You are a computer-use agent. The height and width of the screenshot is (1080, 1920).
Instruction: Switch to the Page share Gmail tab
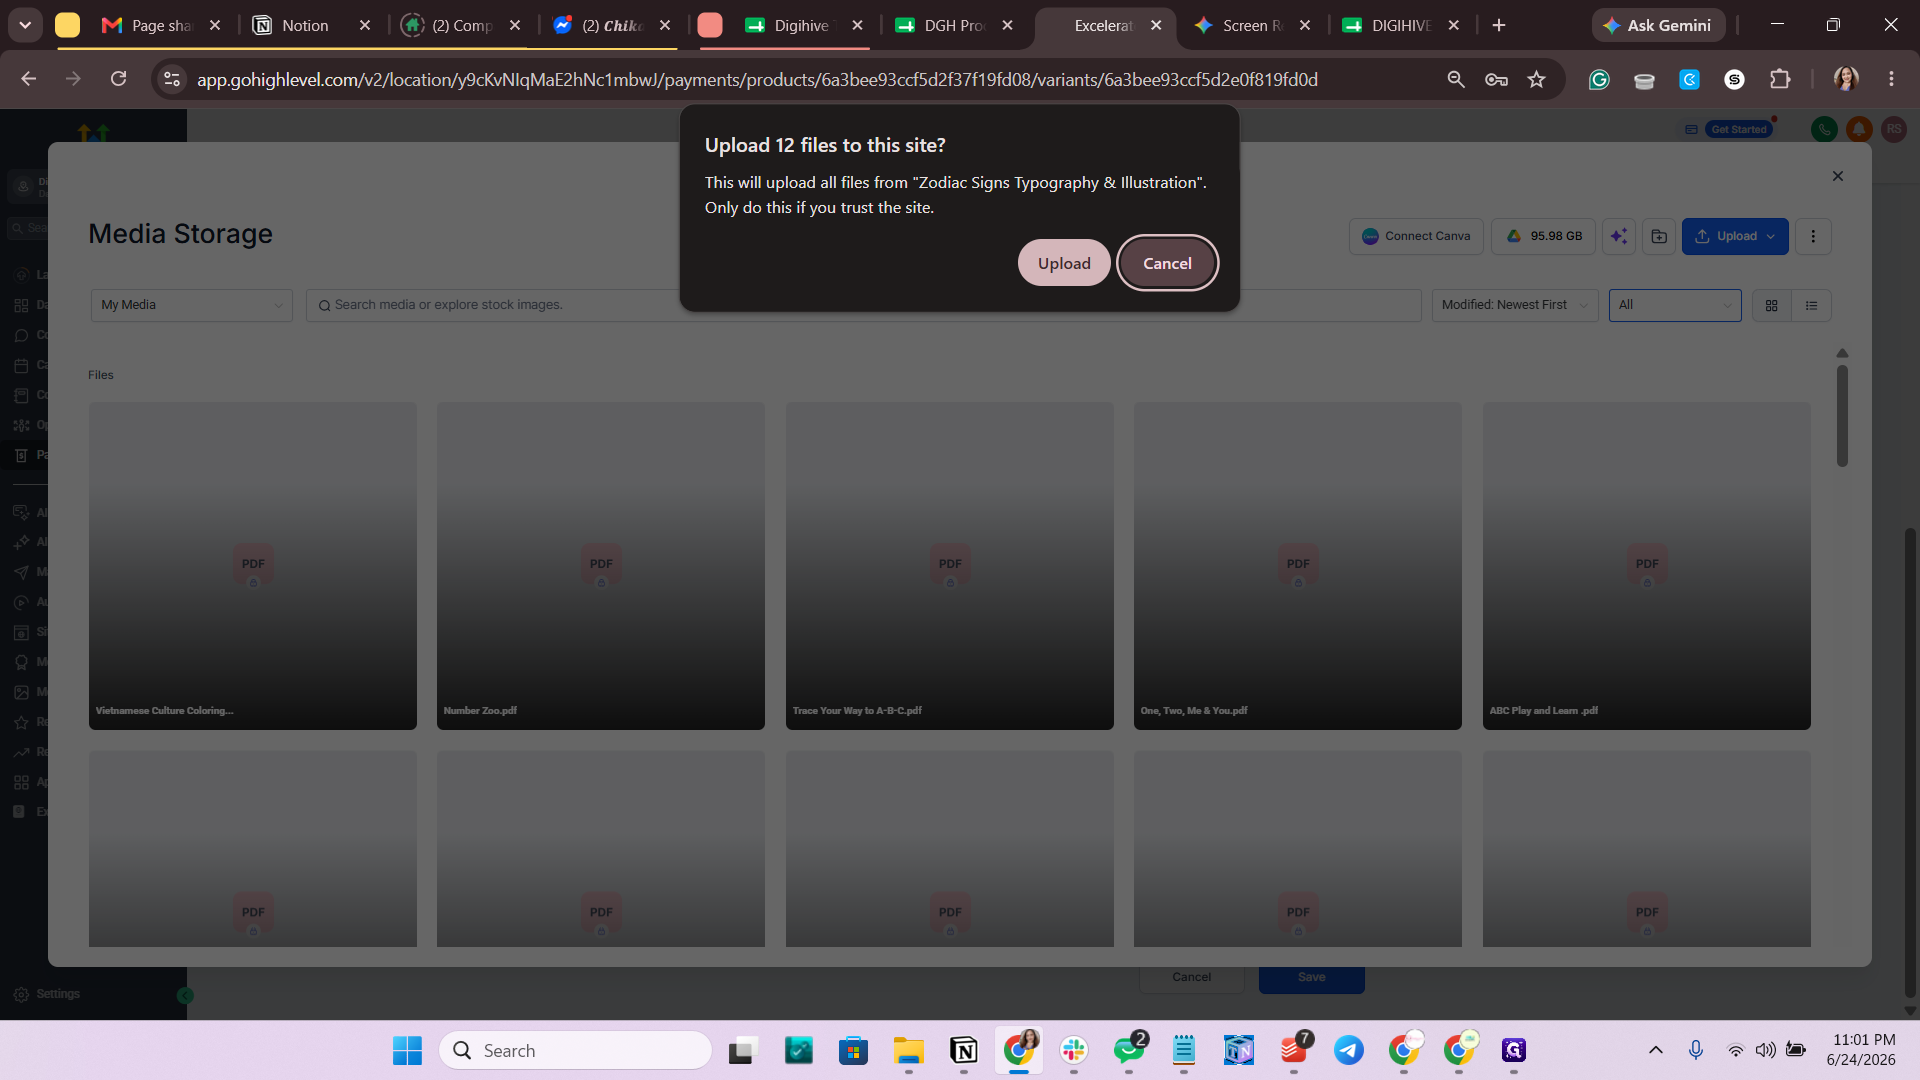tap(160, 25)
